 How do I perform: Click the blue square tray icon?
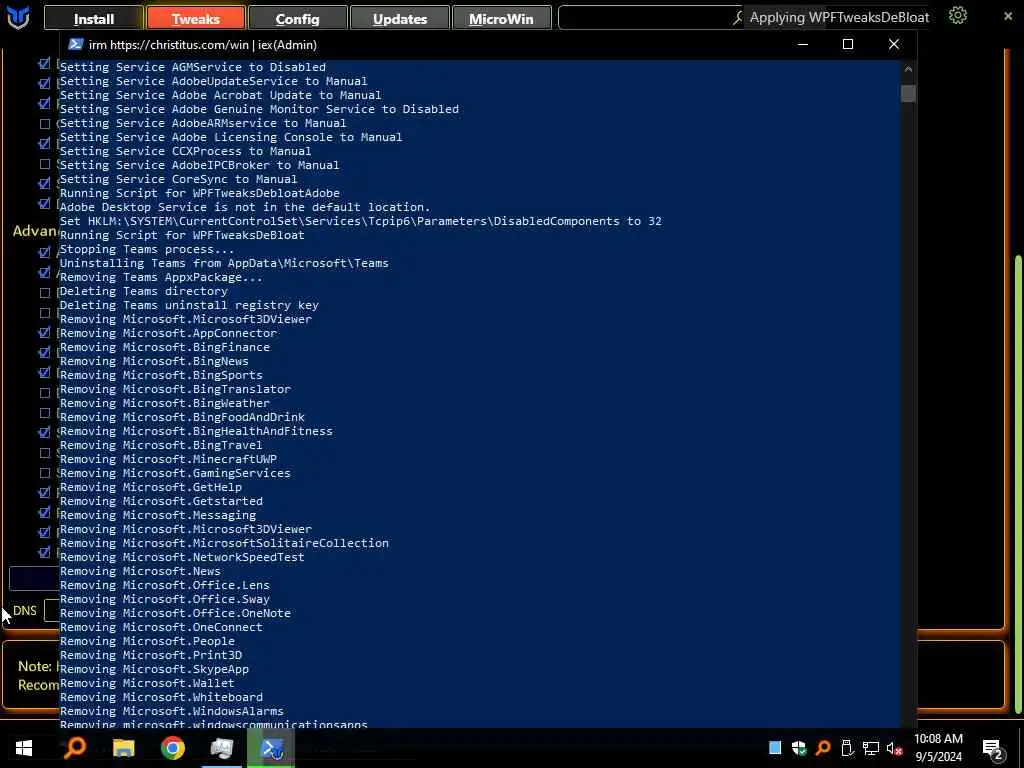click(775, 748)
